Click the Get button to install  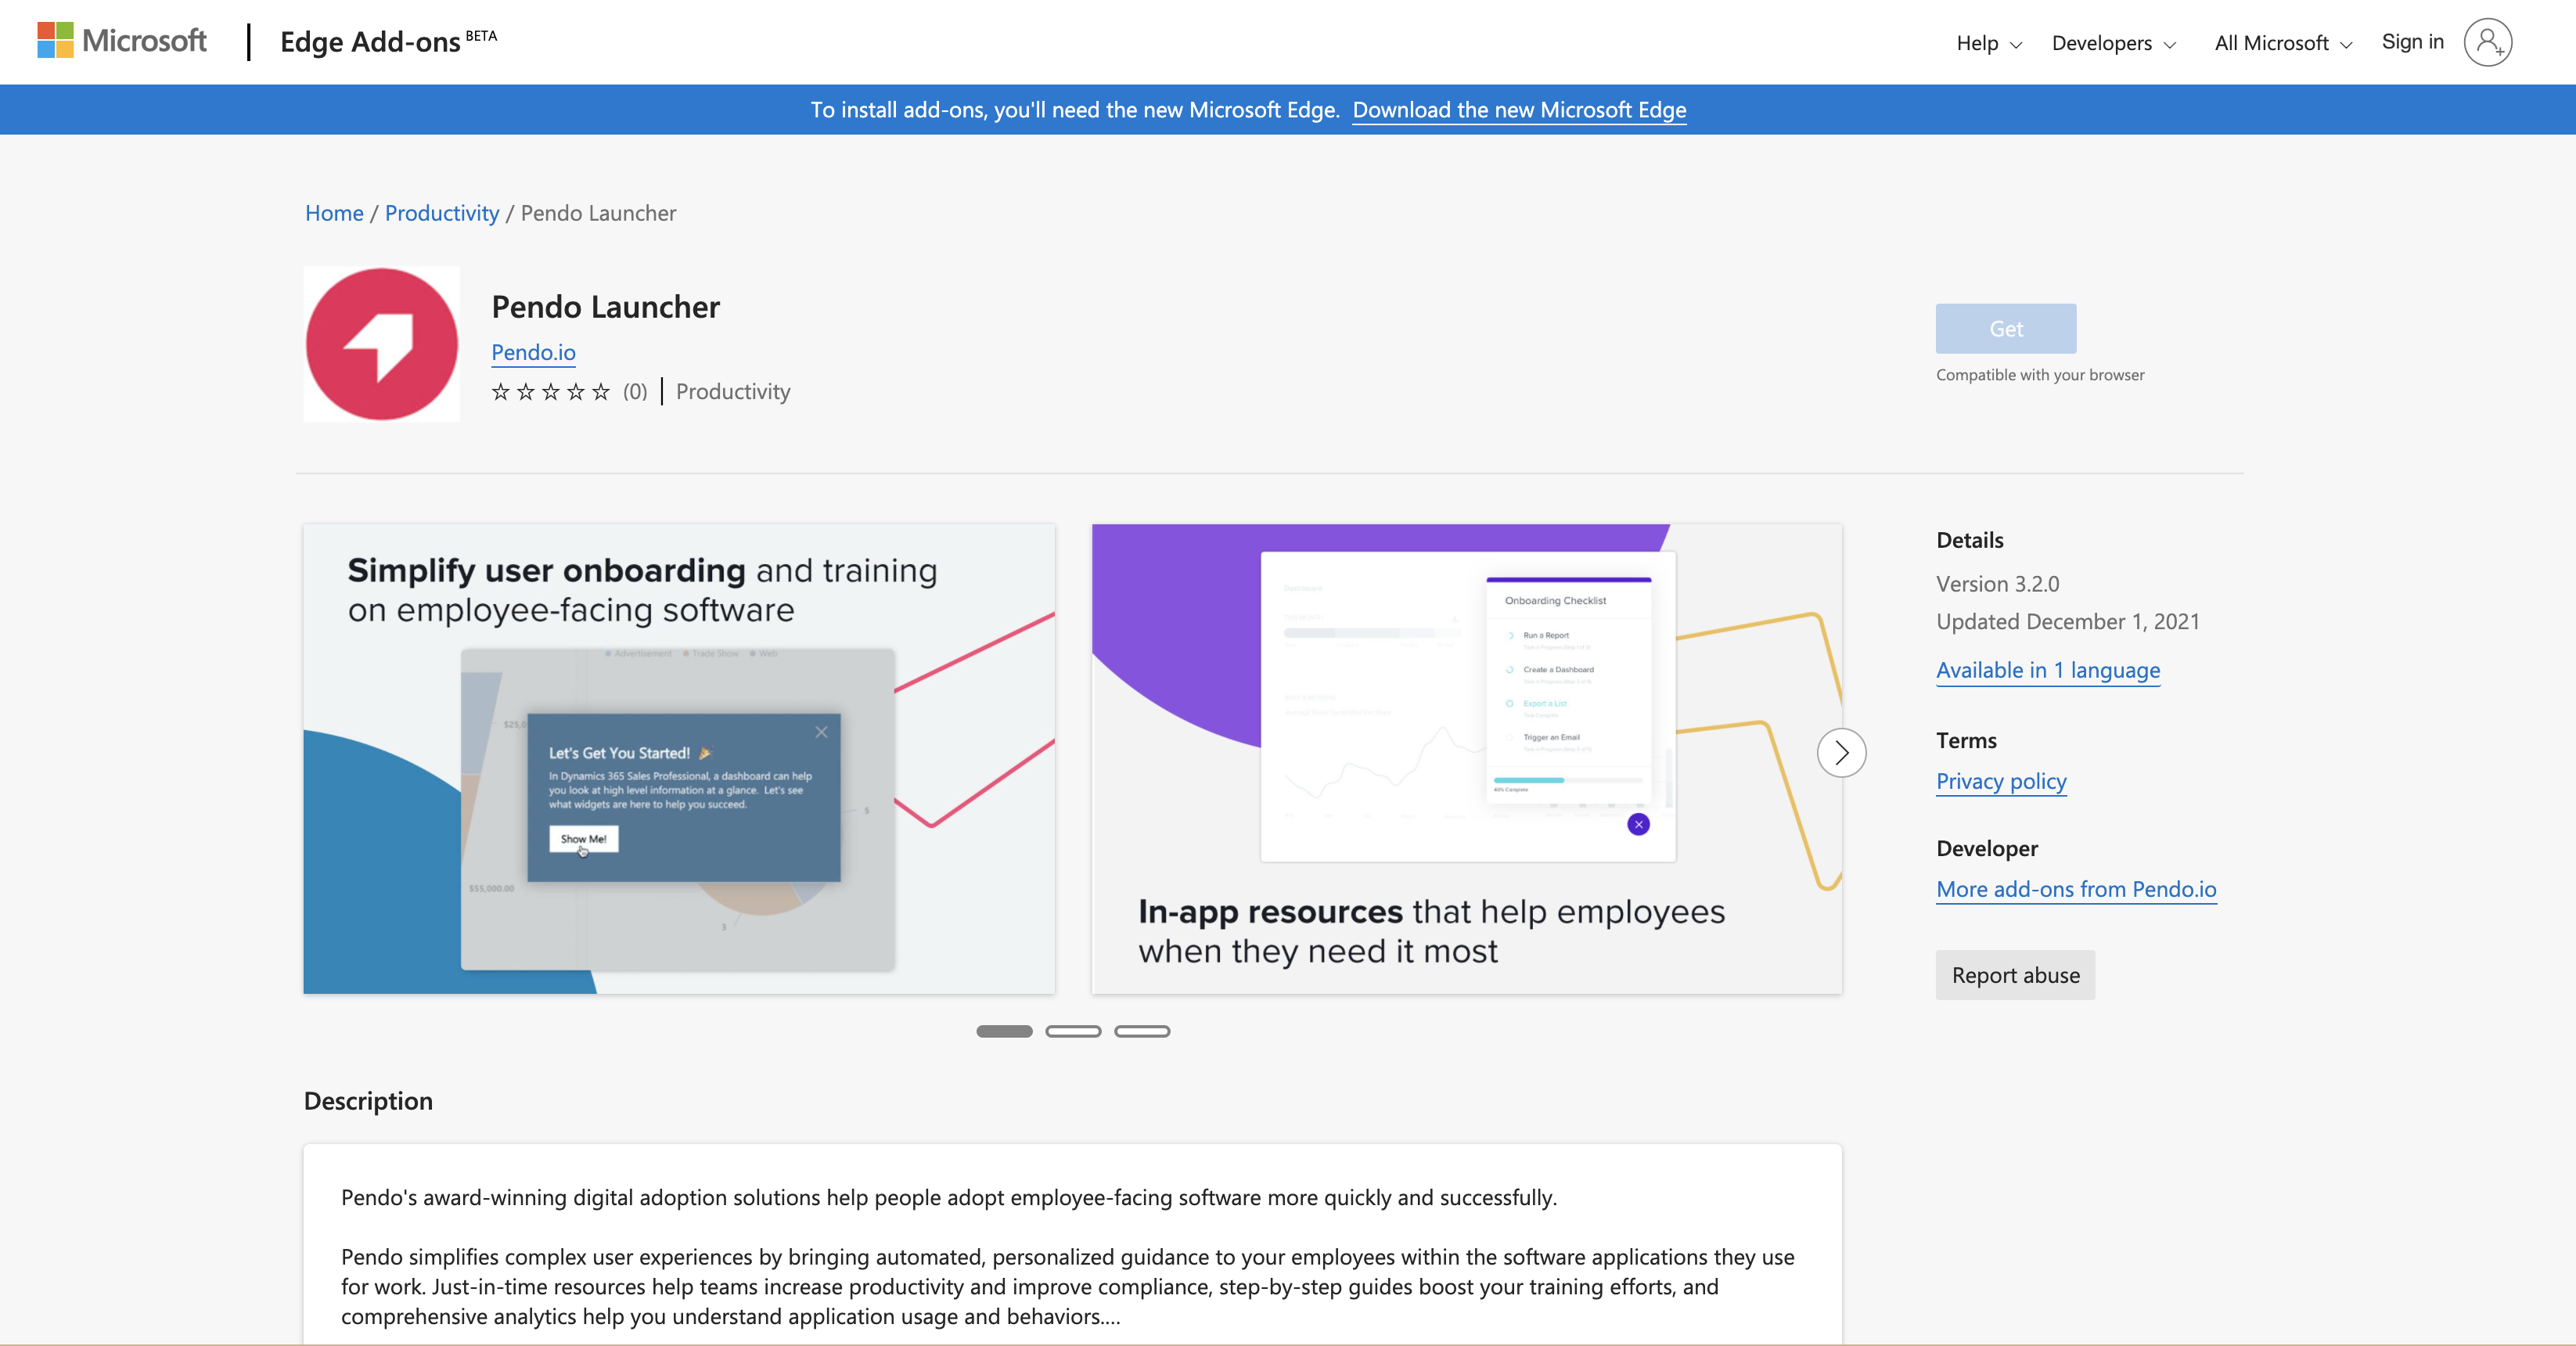2006,327
